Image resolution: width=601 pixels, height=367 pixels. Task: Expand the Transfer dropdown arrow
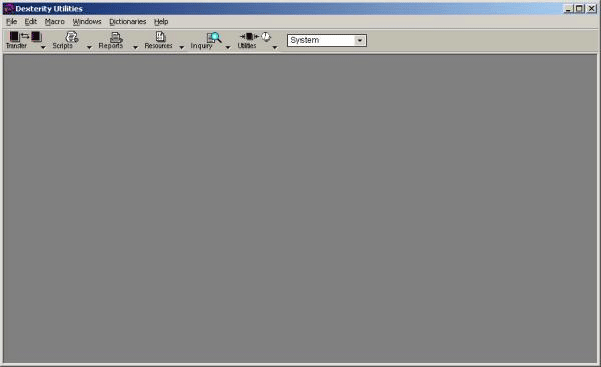coord(43,47)
